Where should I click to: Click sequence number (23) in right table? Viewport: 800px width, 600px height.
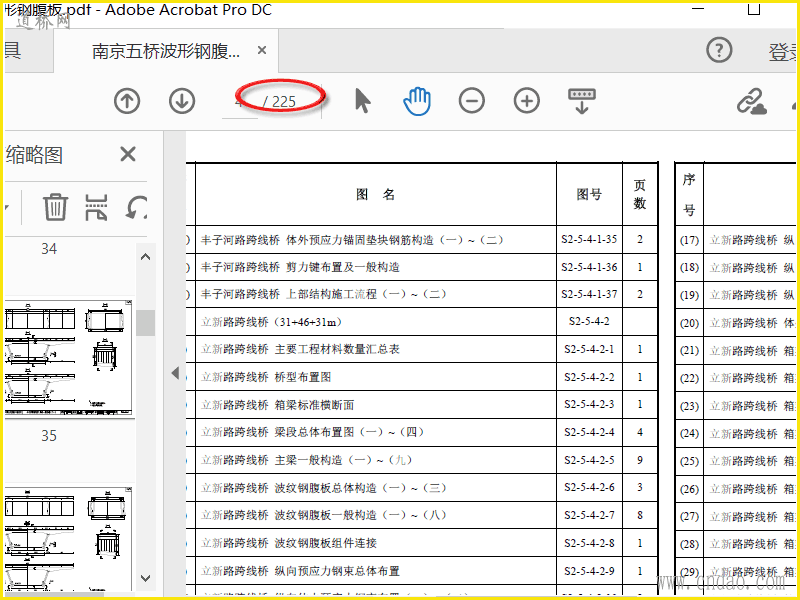click(689, 406)
